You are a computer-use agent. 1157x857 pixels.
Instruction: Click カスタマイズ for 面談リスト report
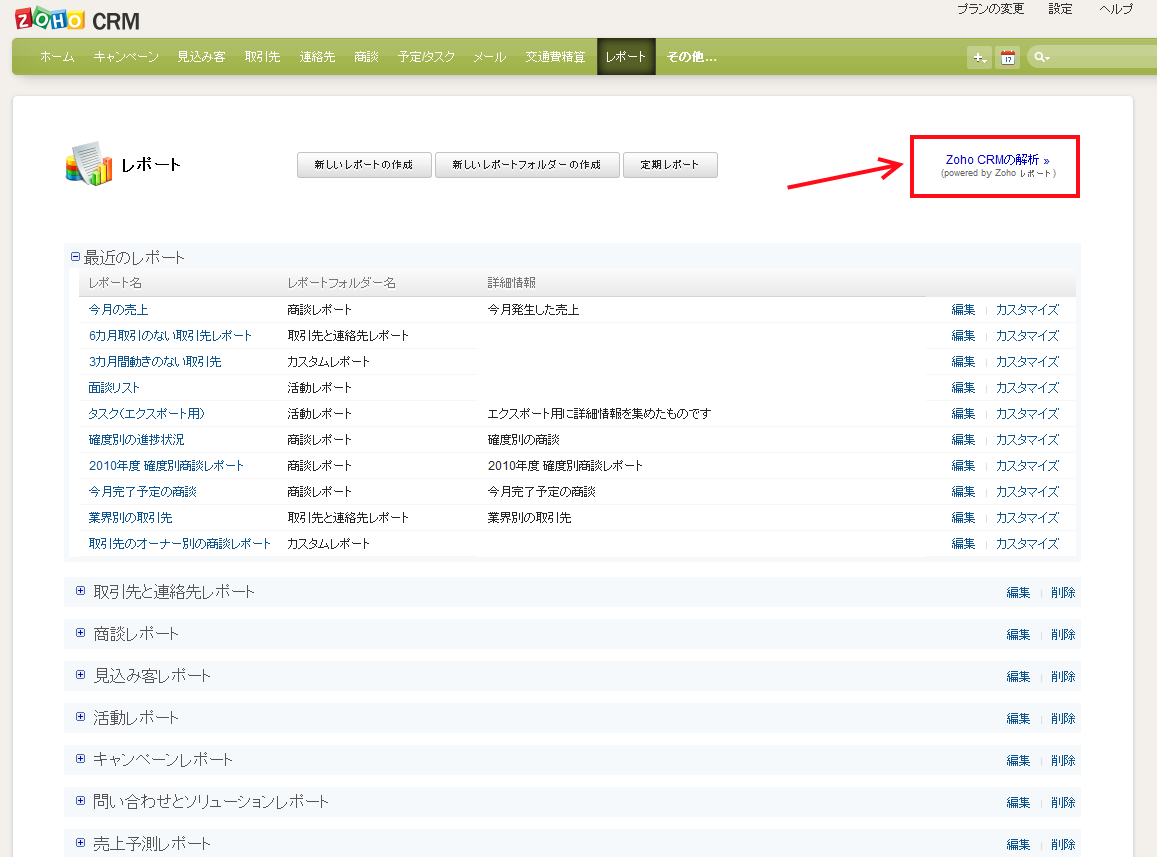1026,388
